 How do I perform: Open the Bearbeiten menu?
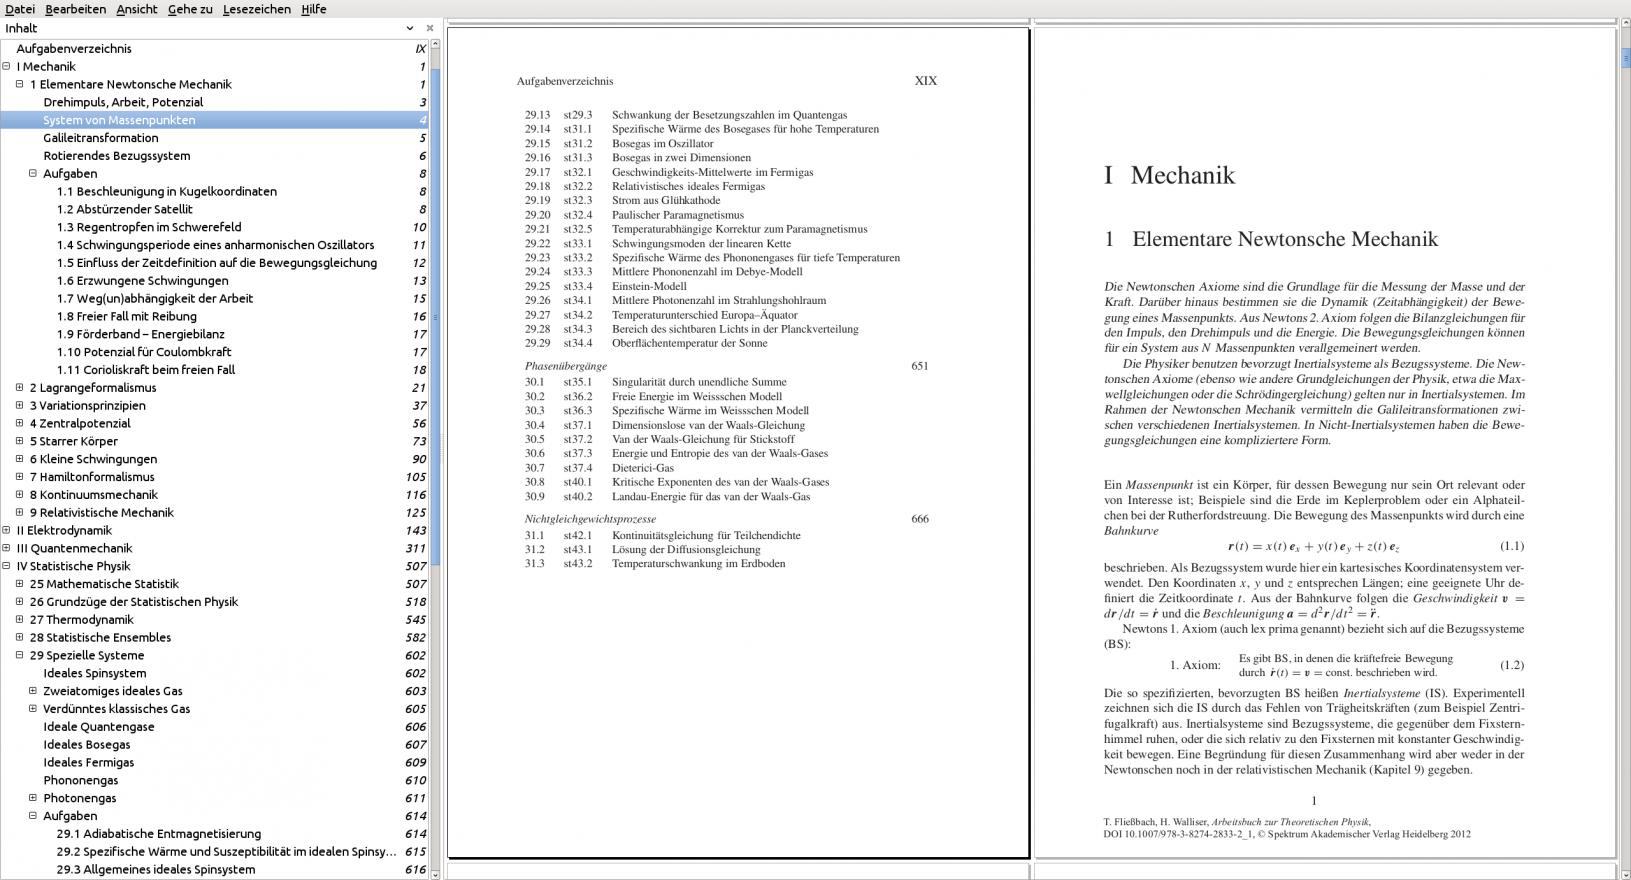tap(75, 9)
